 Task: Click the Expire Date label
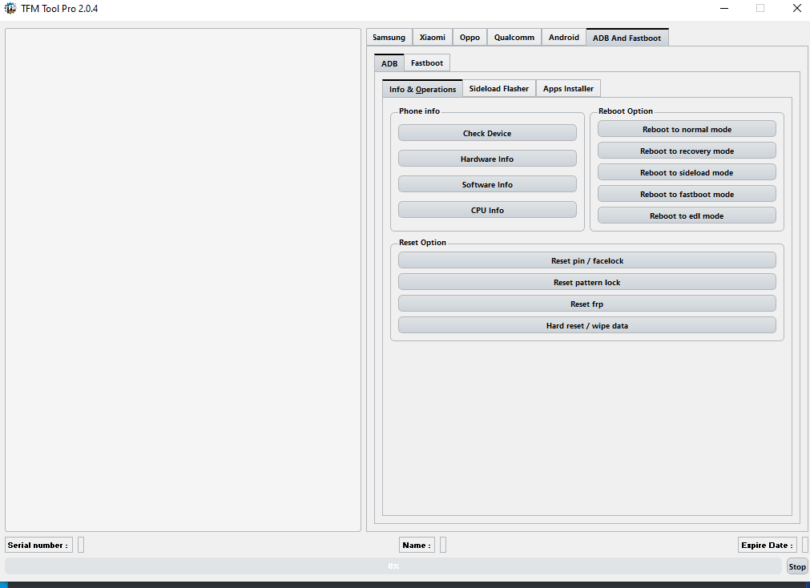767,545
